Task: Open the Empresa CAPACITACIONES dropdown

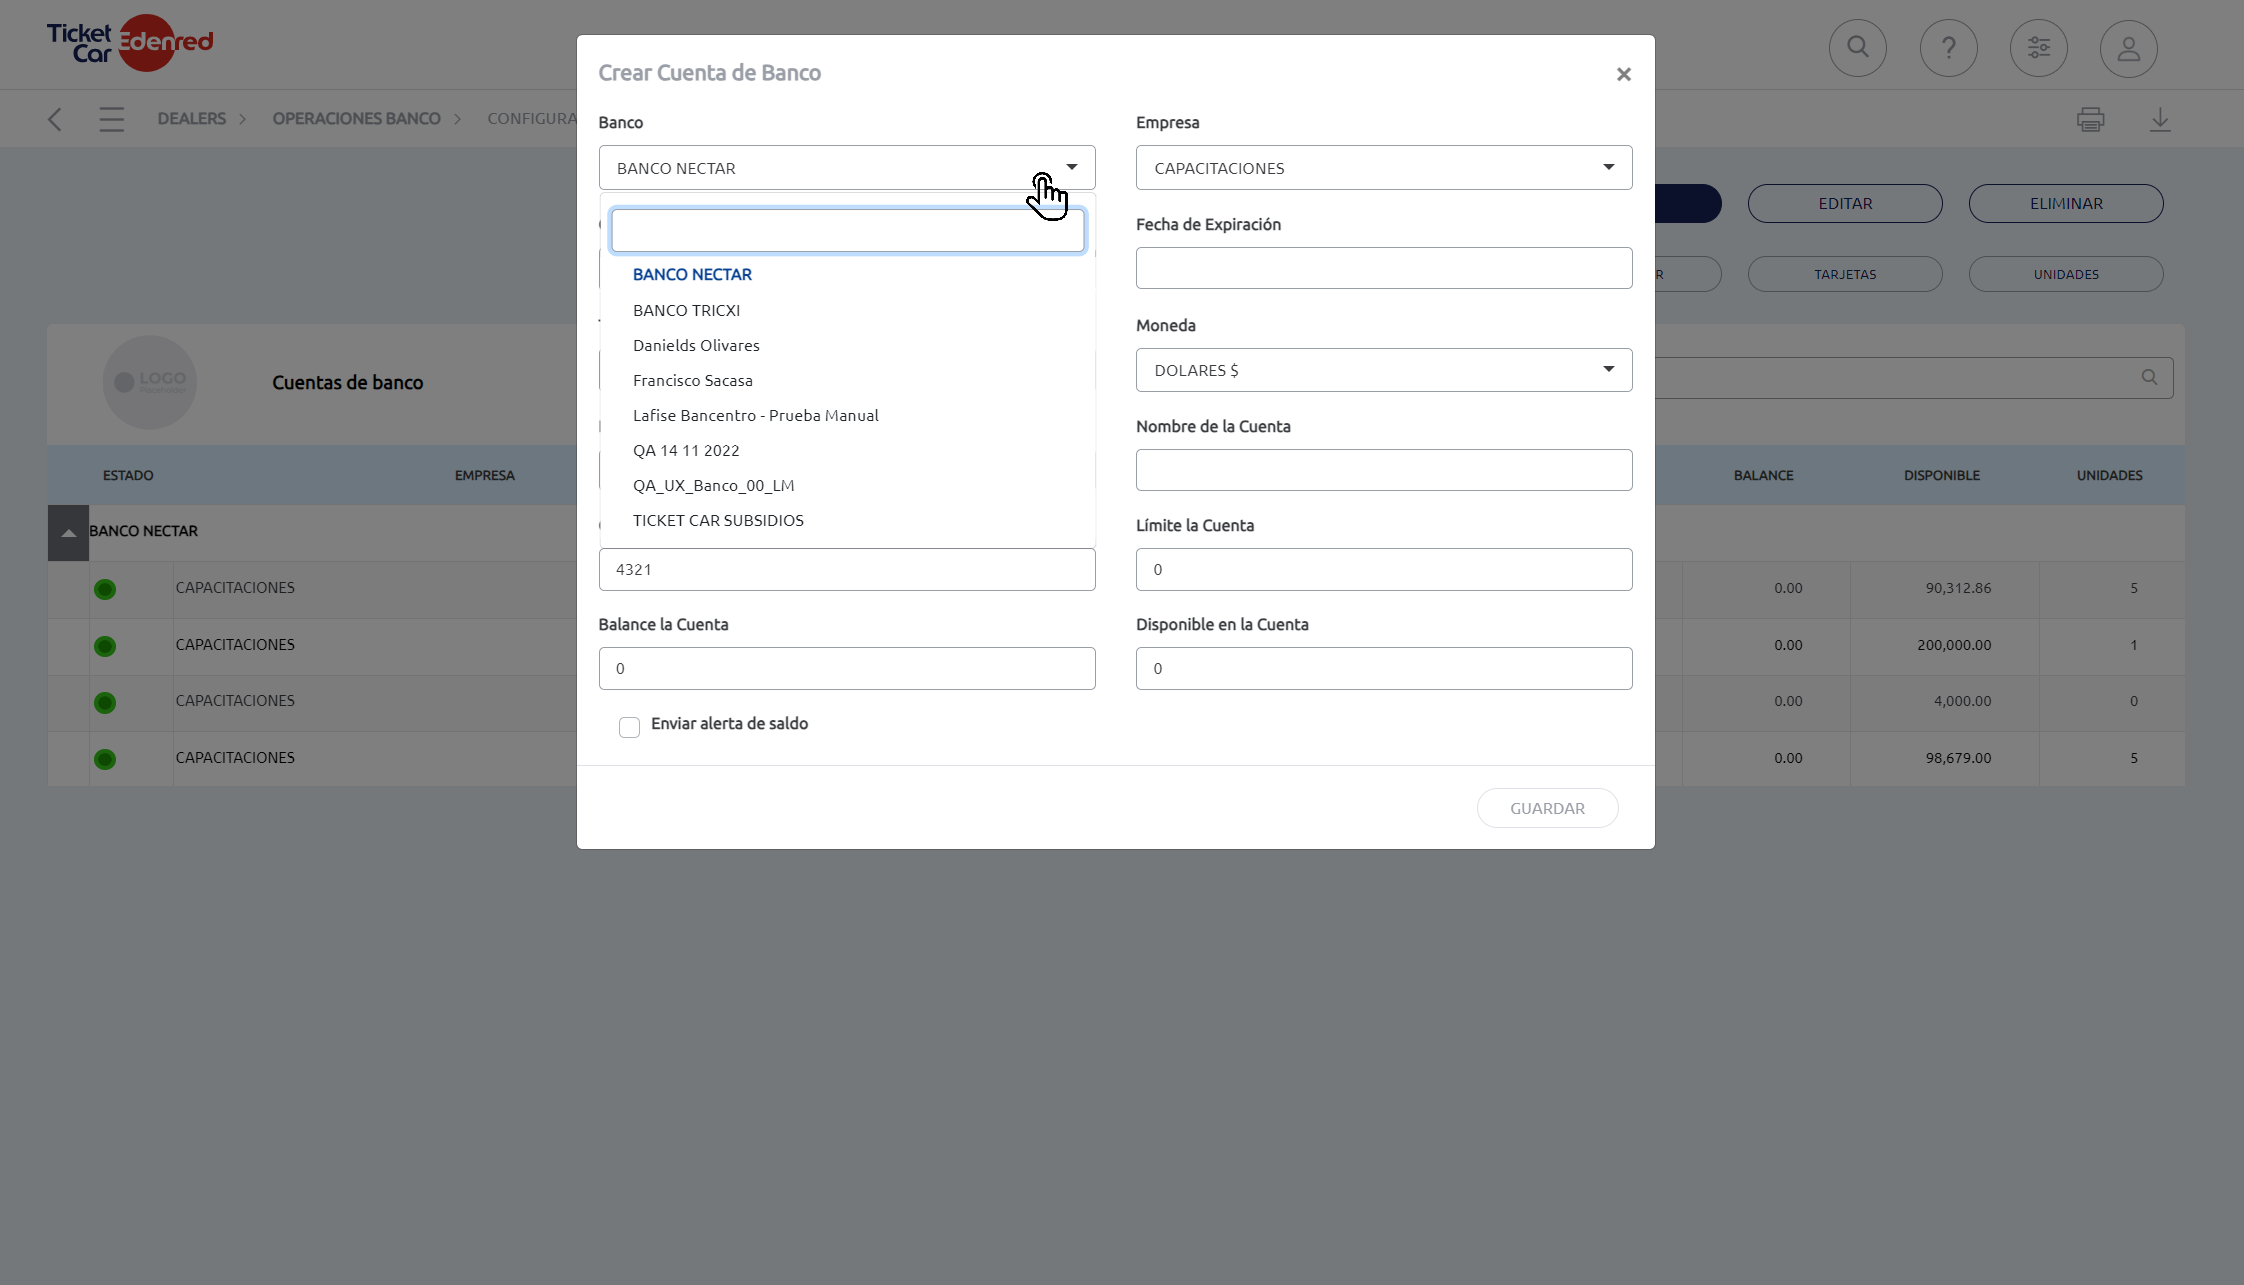Action: tap(1384, 167)
